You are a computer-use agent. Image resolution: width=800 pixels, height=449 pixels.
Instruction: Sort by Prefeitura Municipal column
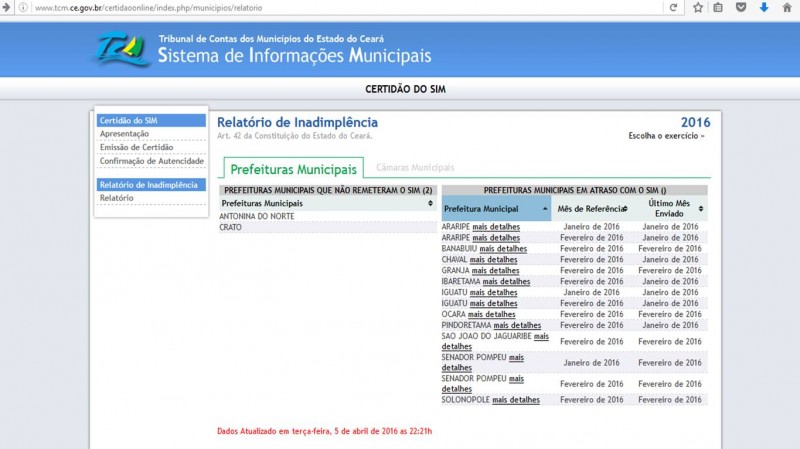495,209
